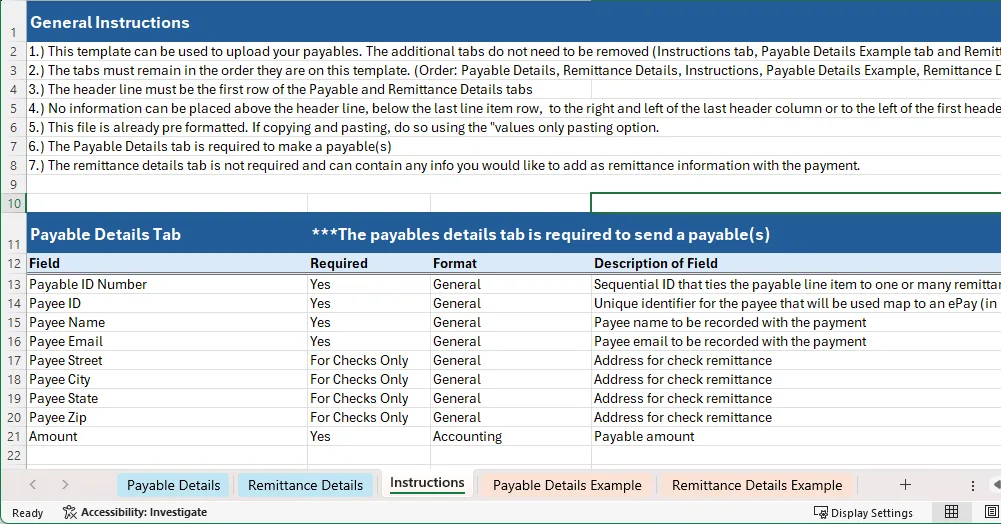Switch to the Remittance Details sheet tab
Viewport: 1001px width, 524px height.
(305, 485)
